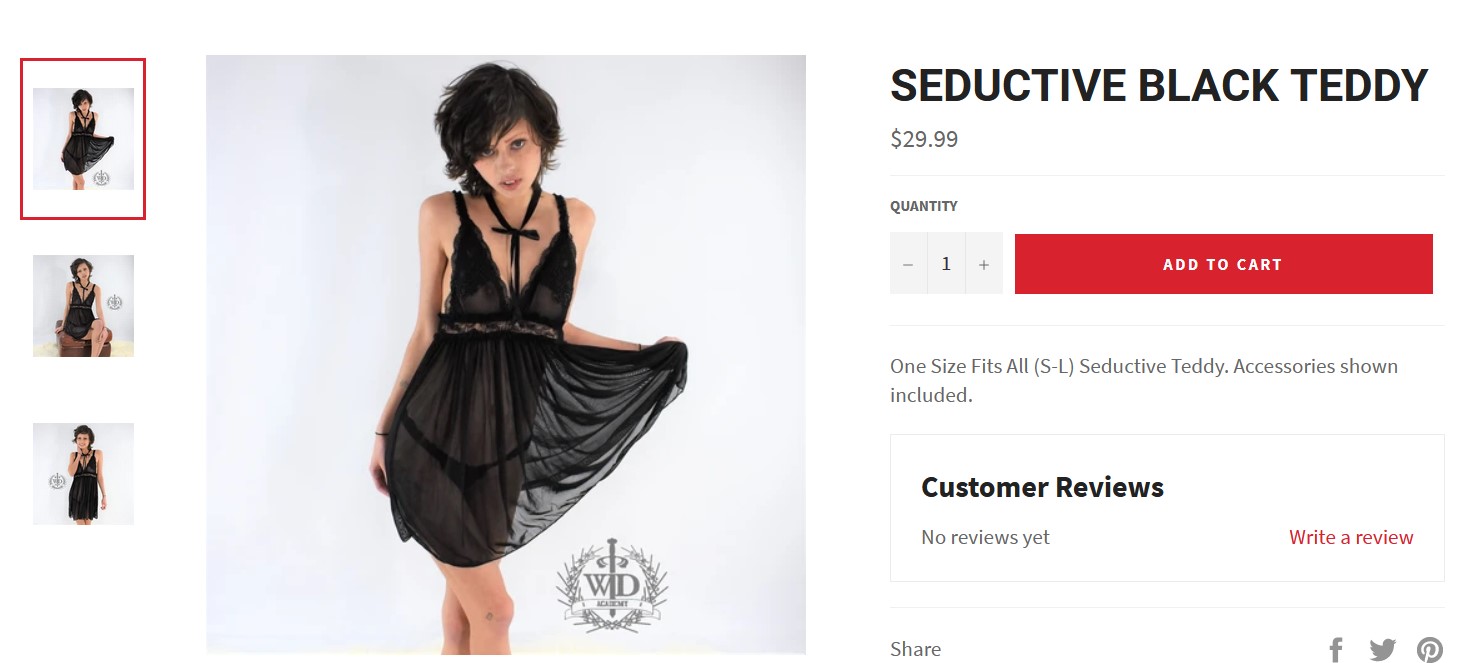
Task: Open the Write a review link
Action: point(1351,537)
